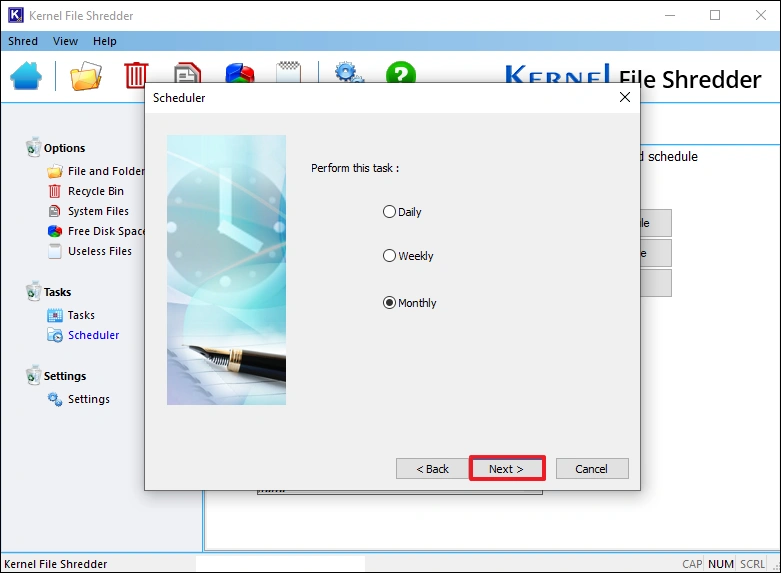Go back with the Back button

432,469
